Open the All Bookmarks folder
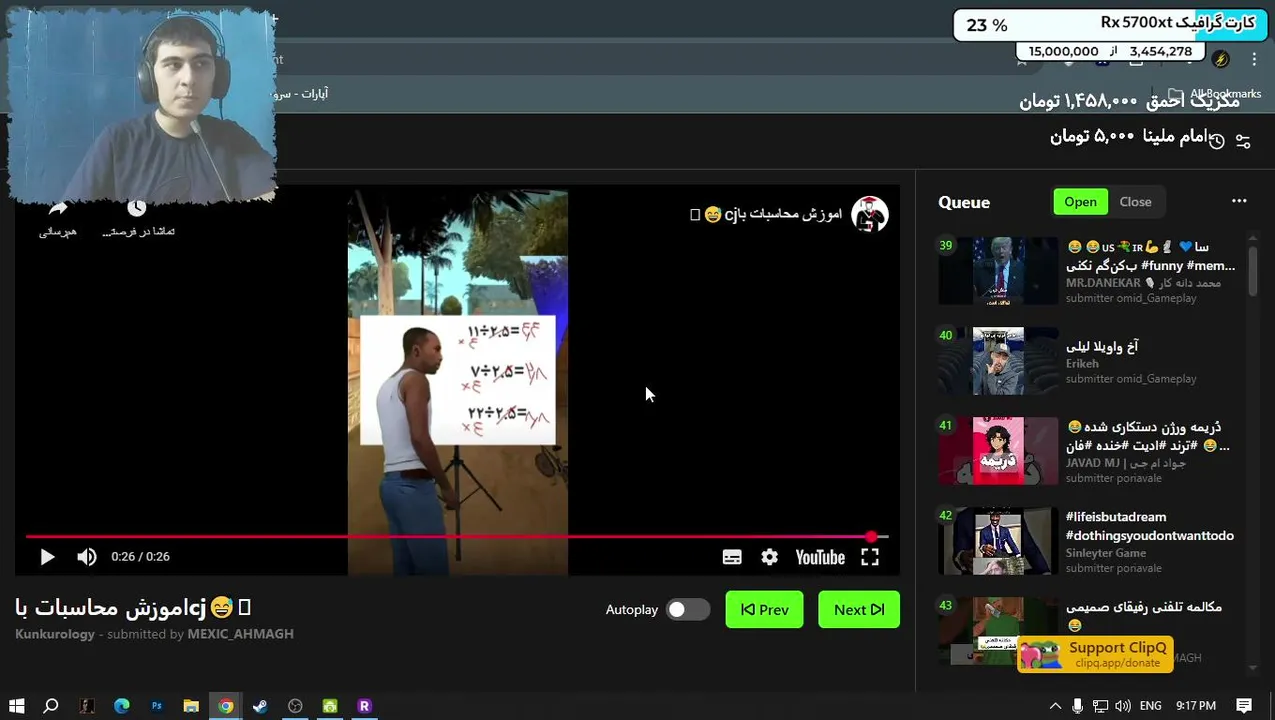This screenshot has width=1275, height=720. point(1214,94)
